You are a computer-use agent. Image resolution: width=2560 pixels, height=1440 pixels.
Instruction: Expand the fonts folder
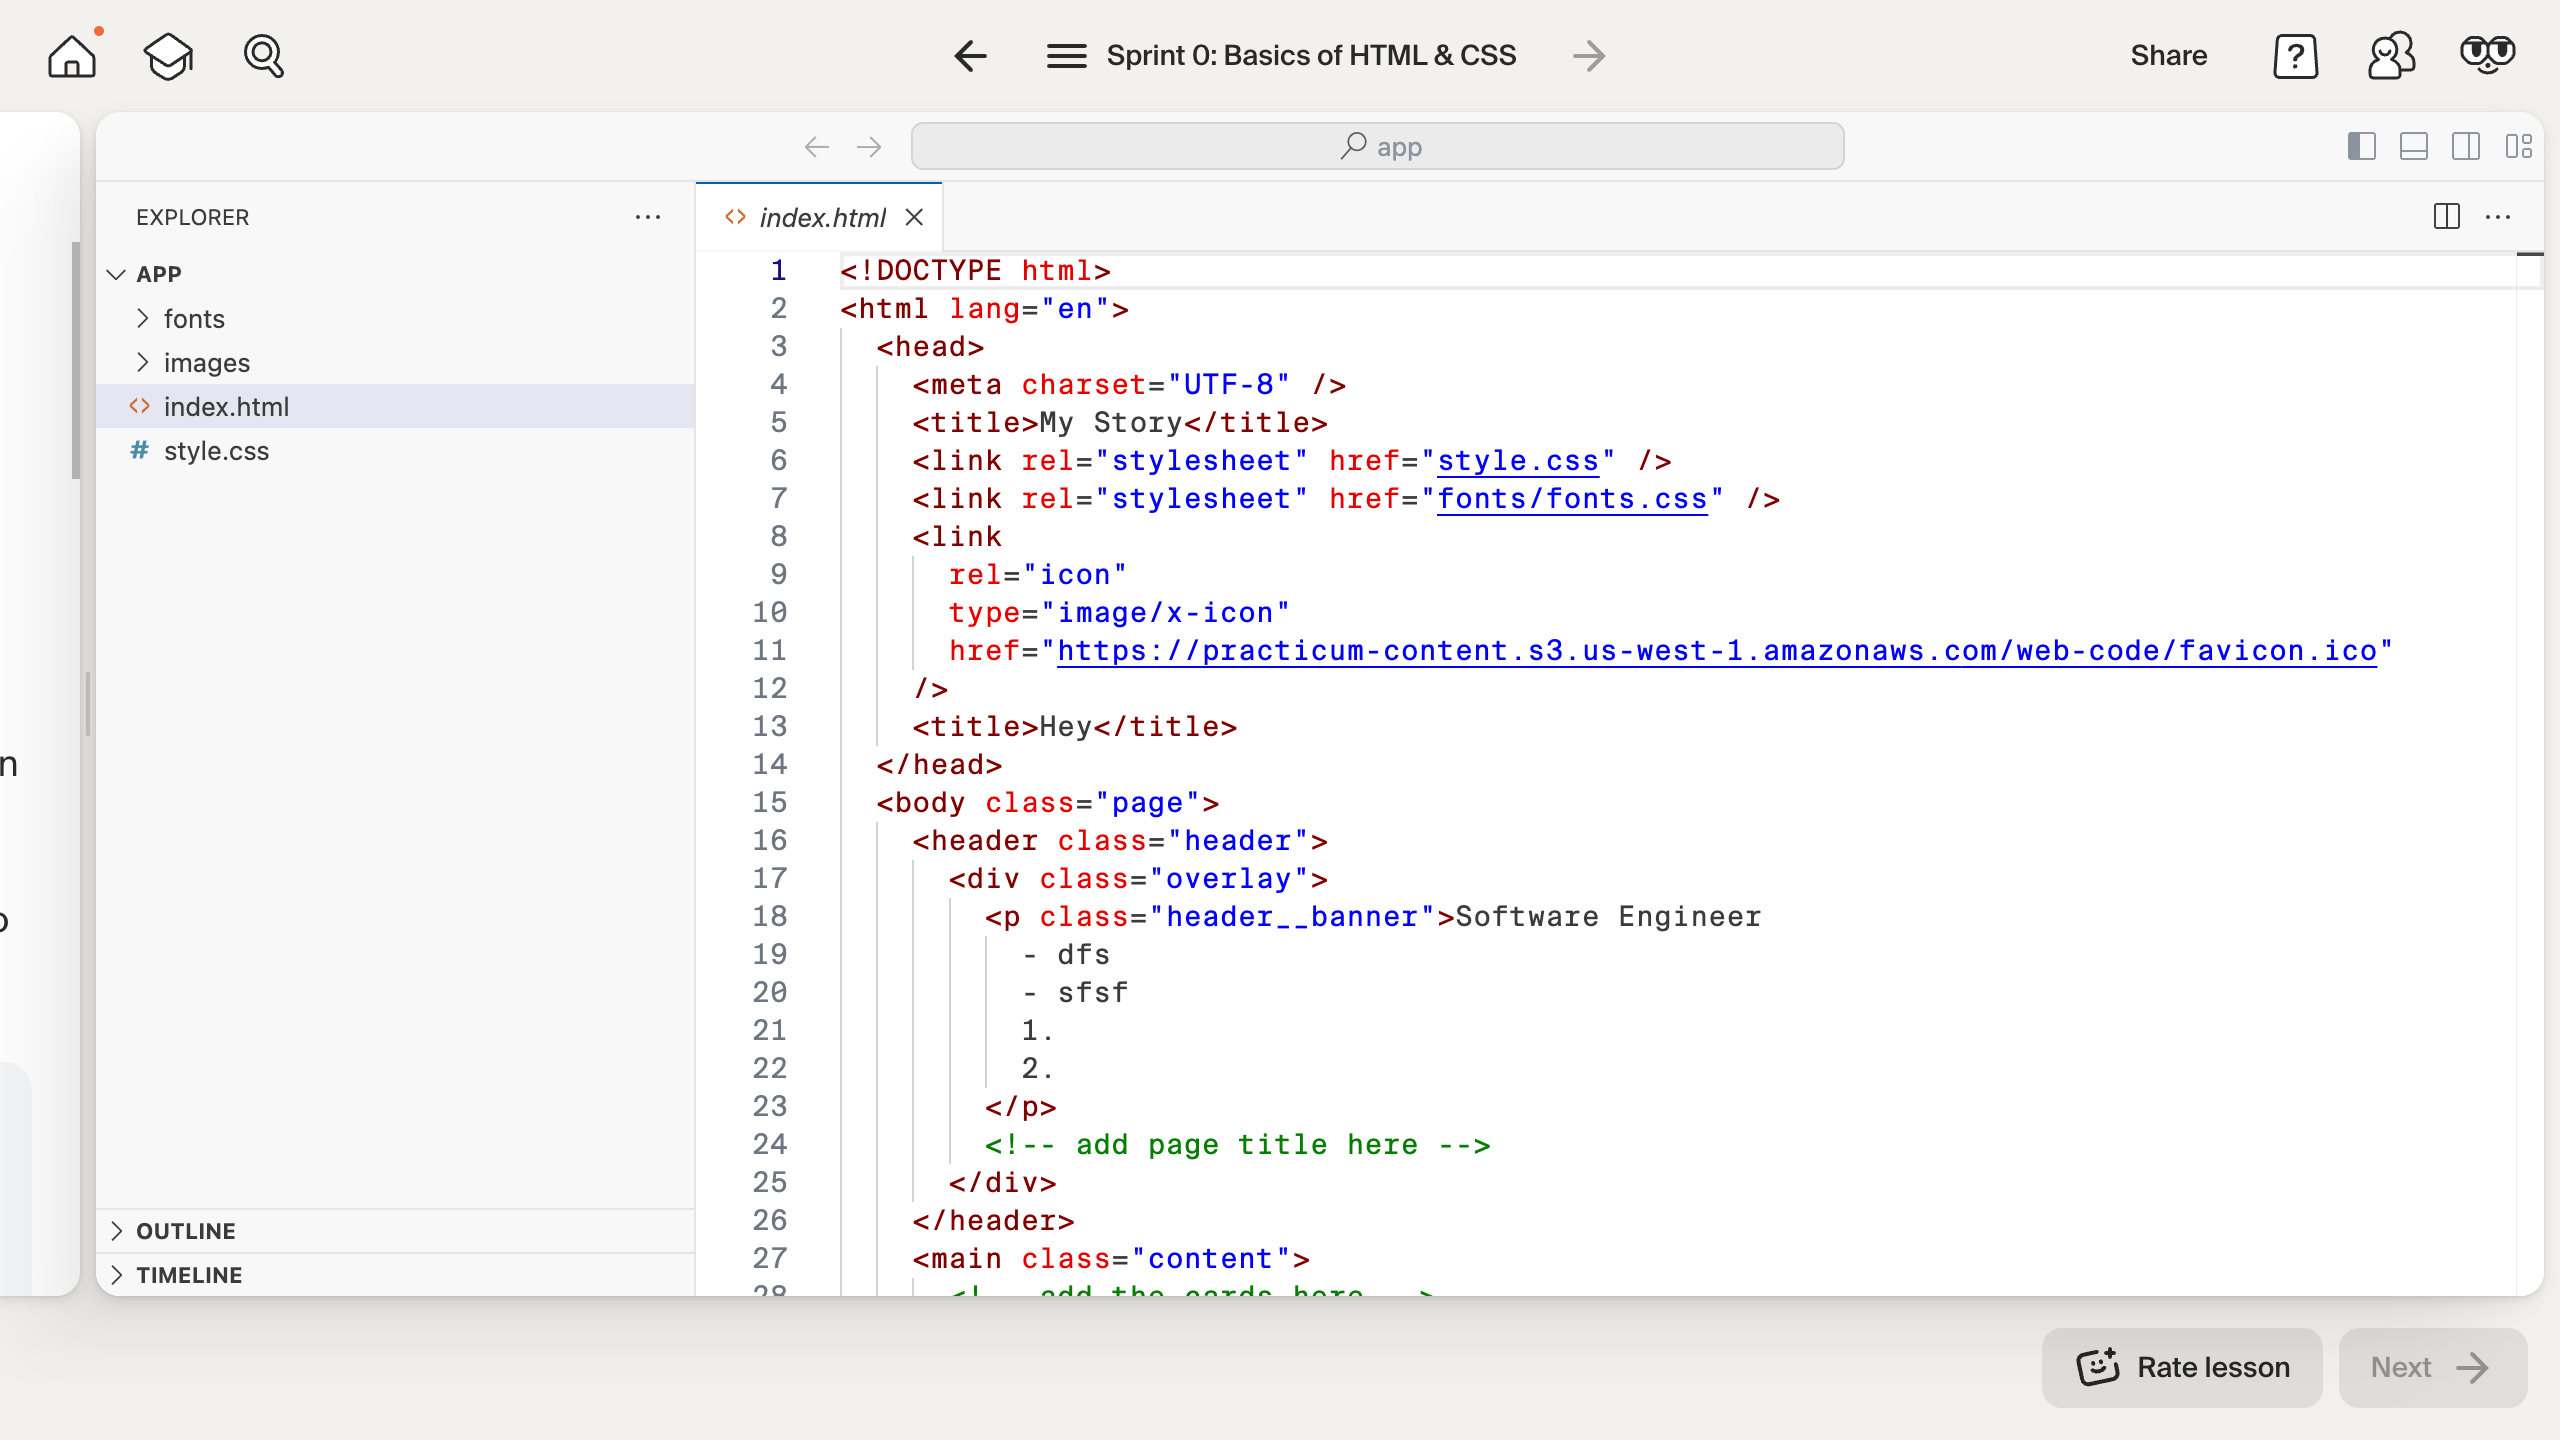[194, 319]
